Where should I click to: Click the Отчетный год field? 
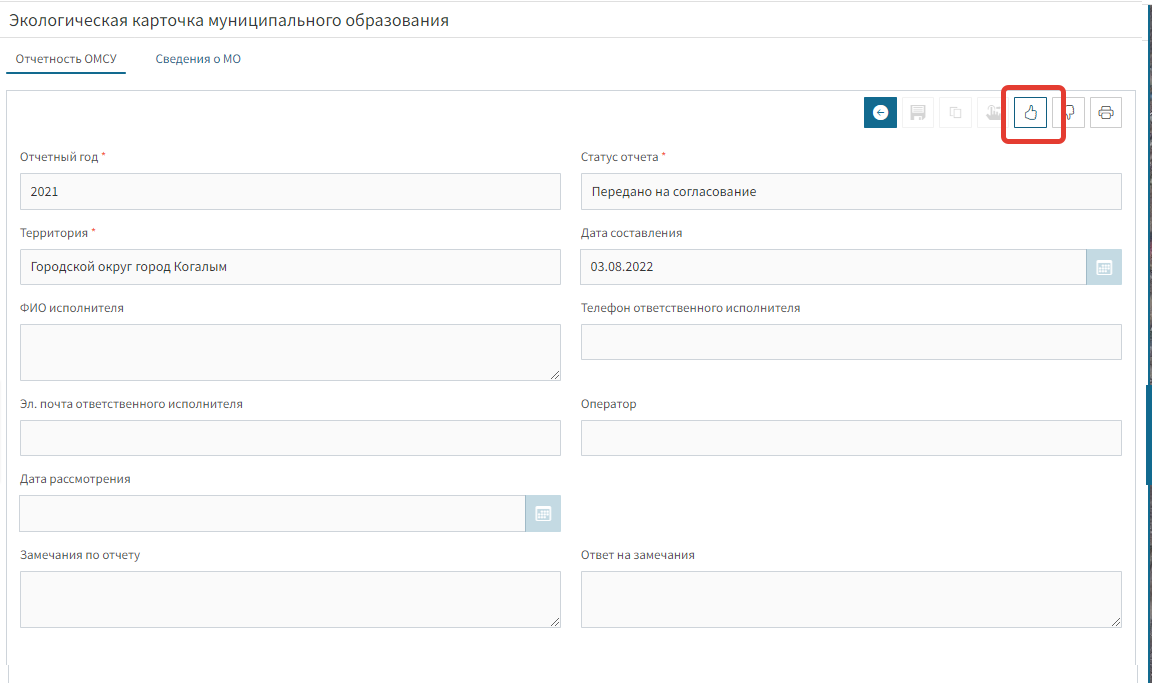click(x=290, y=191)
